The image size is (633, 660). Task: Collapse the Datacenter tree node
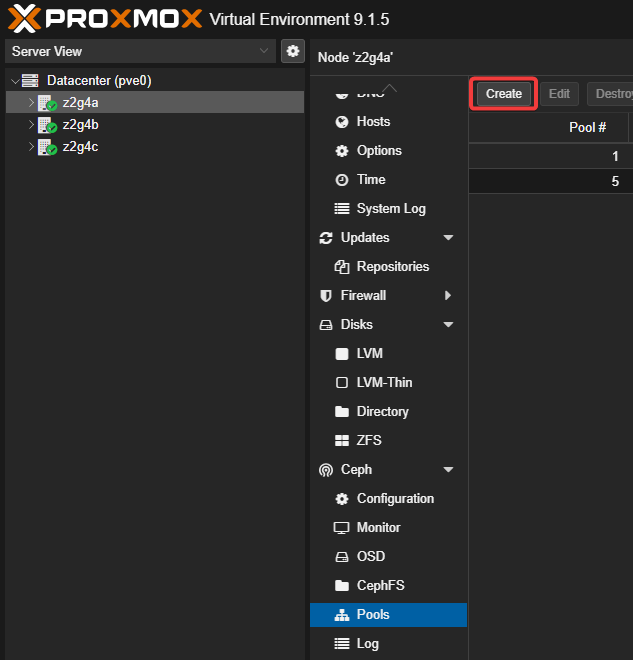click(14, 81)
